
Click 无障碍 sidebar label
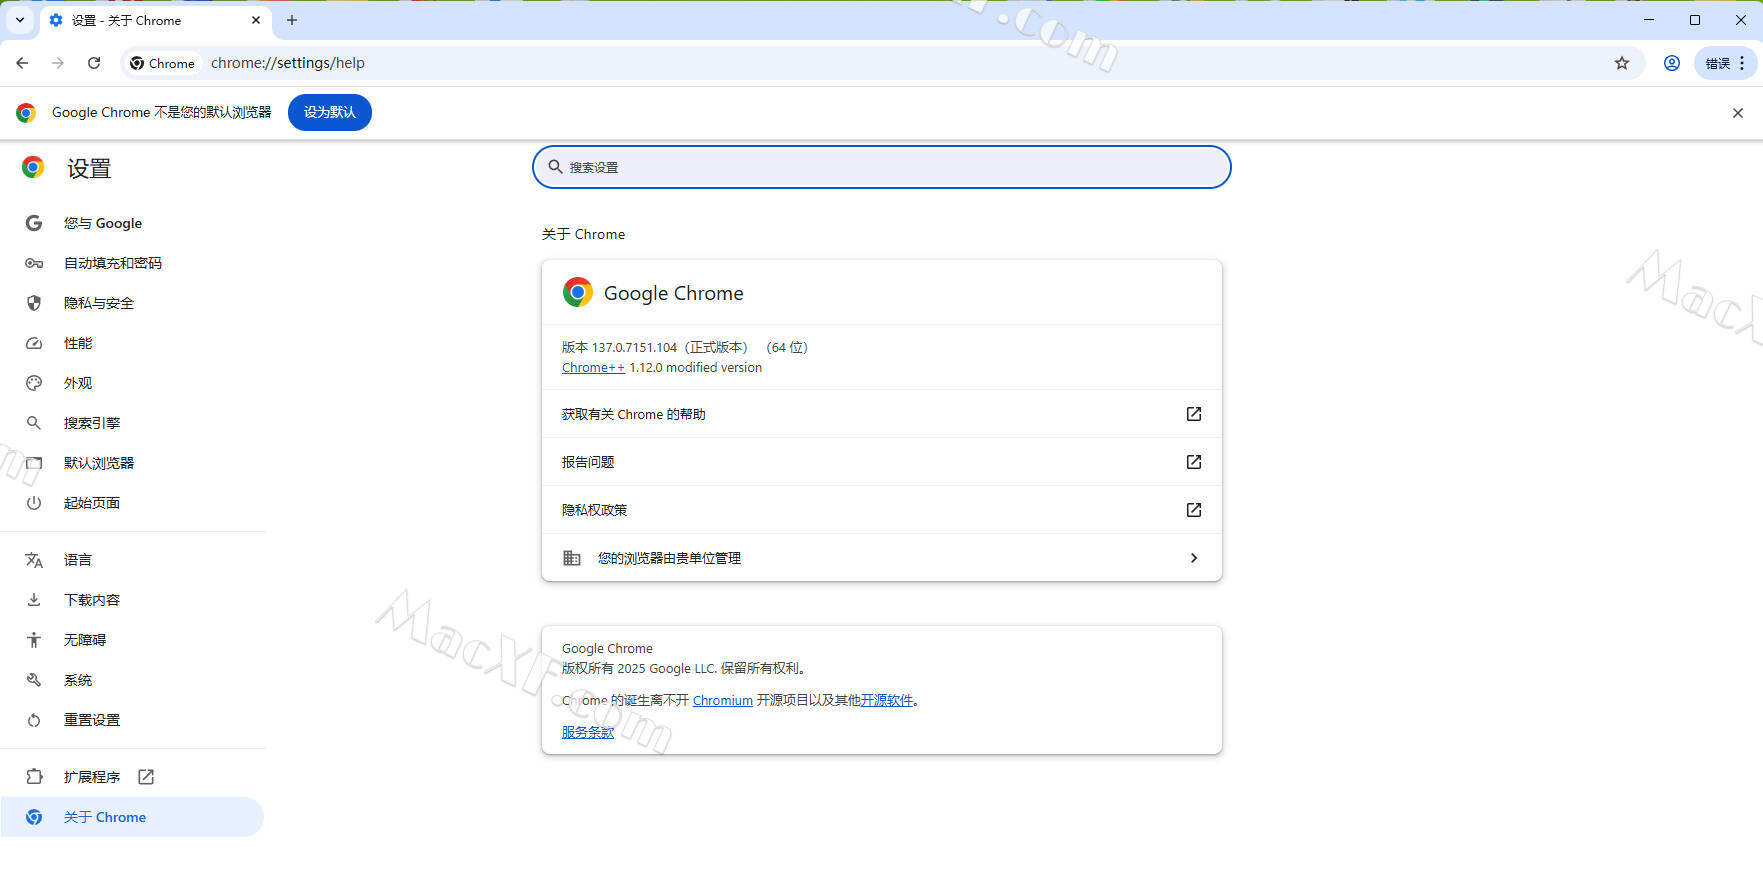click(x=85, y=640)
